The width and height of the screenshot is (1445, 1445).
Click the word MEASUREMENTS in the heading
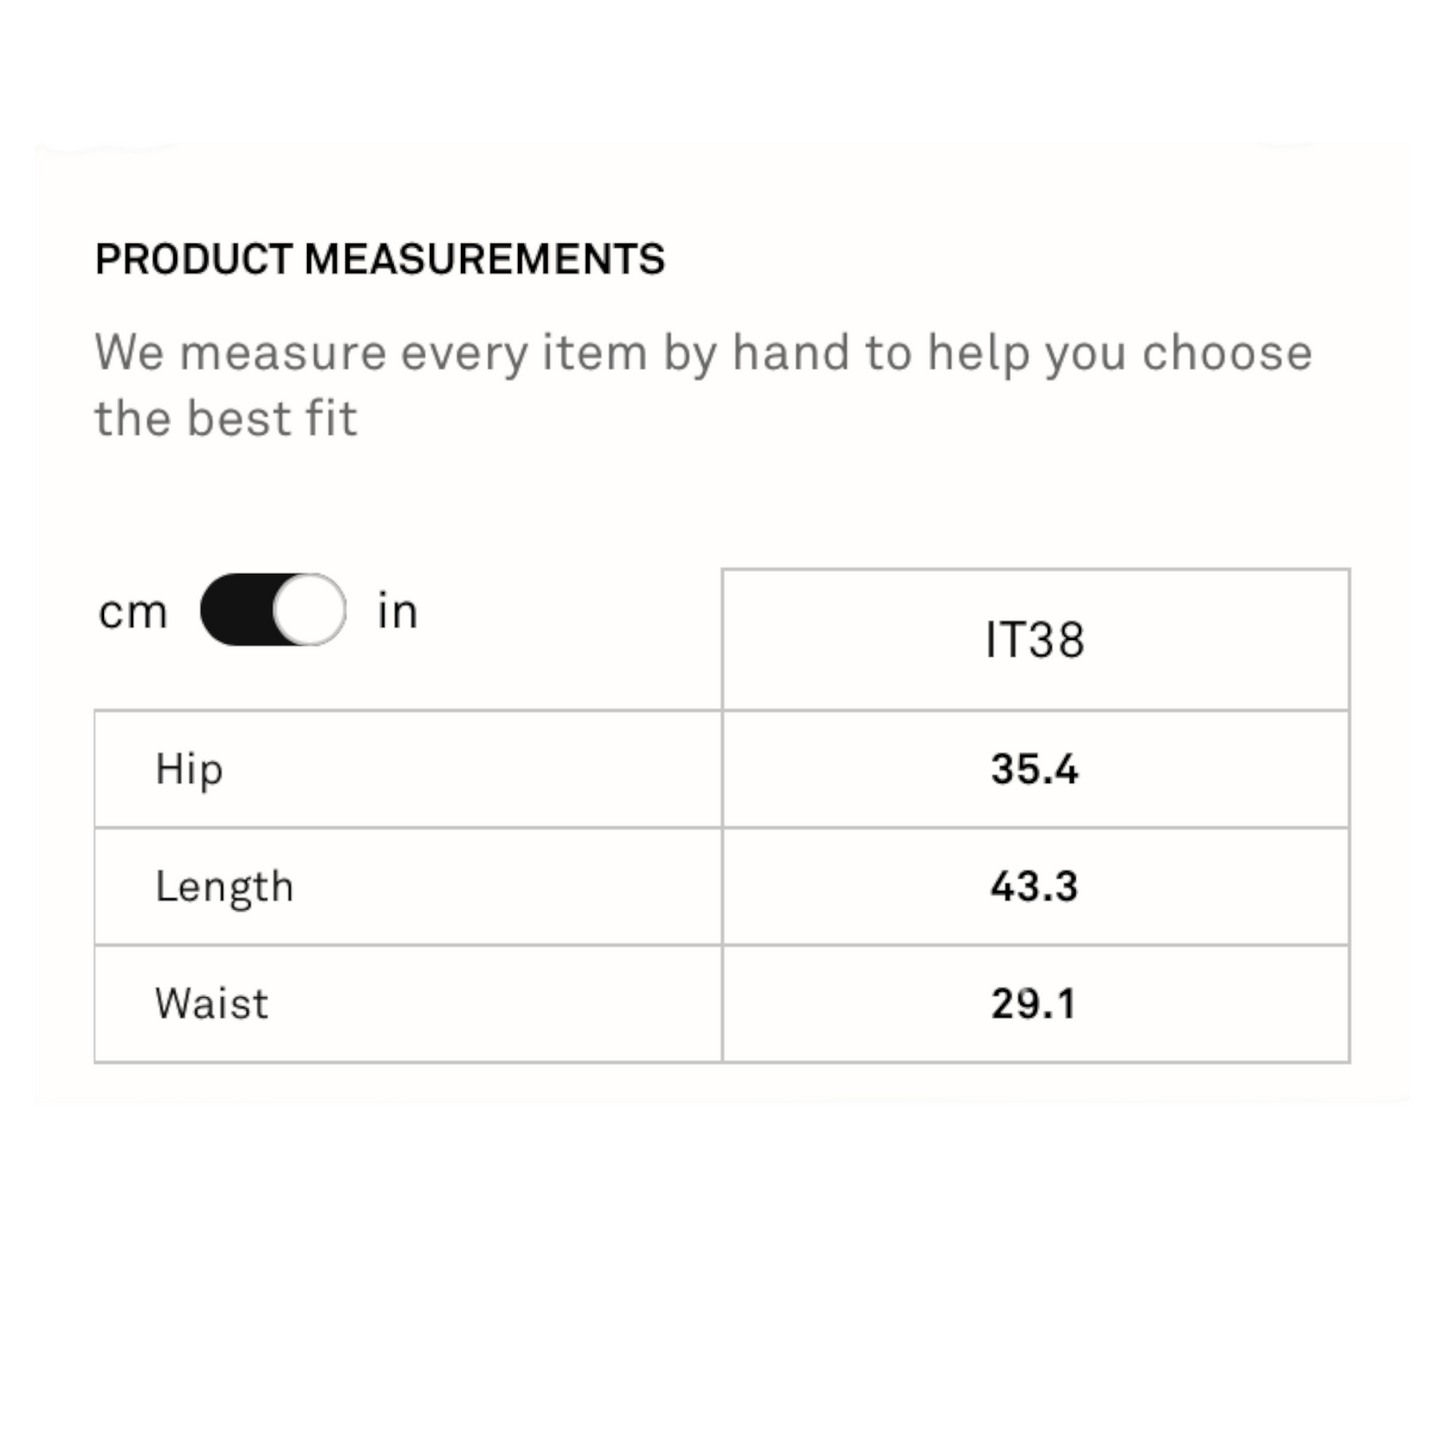(x=485, y=260)
